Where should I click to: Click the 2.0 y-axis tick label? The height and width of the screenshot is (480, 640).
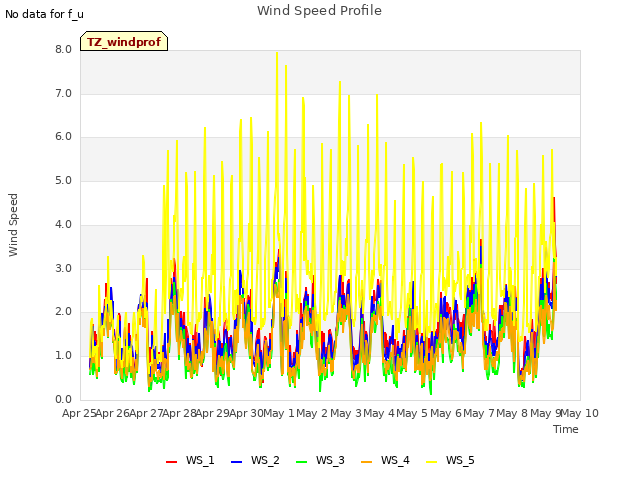pos(63,312)
